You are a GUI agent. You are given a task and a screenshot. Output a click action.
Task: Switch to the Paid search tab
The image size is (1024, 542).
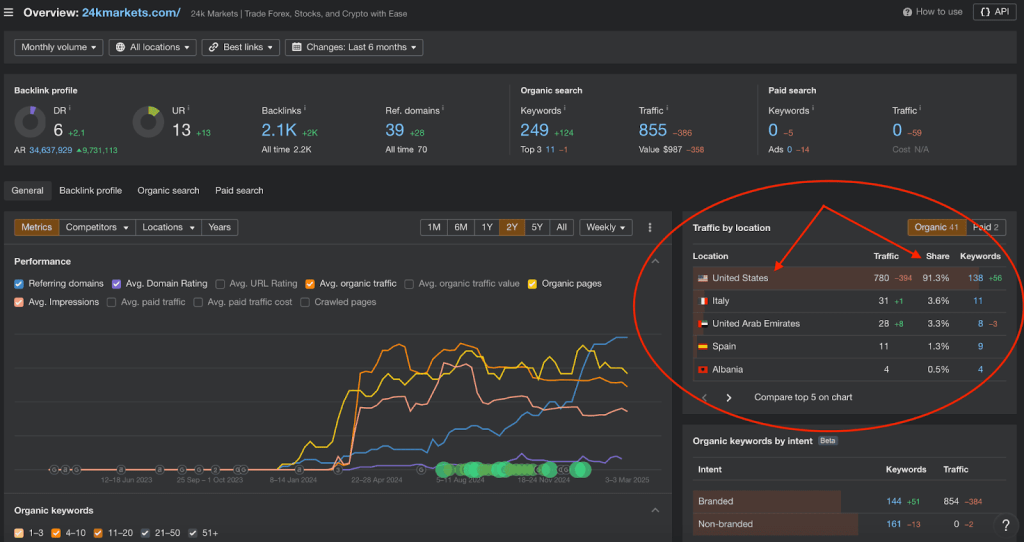pos(240,191)
